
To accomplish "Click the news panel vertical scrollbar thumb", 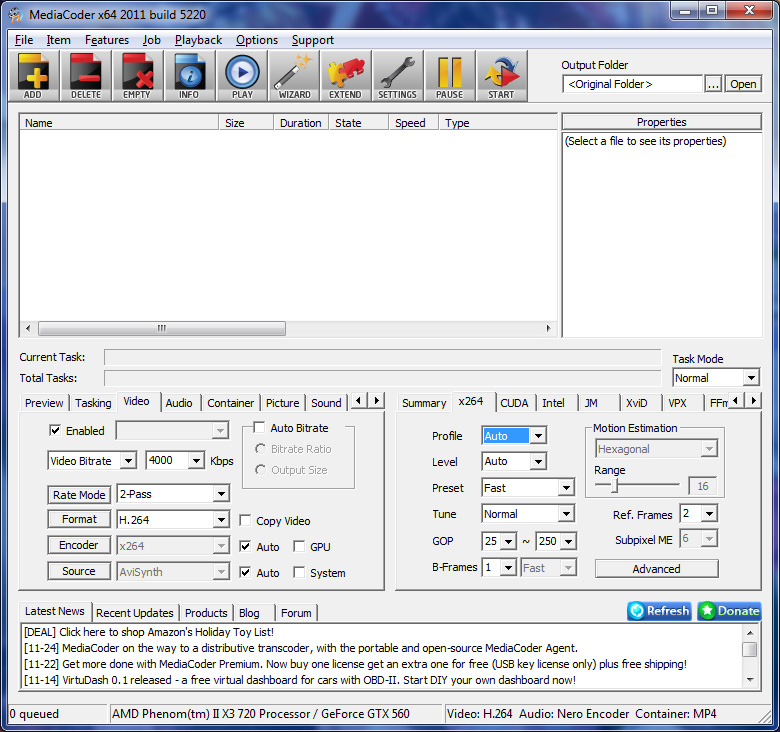I will click(x=750, y=649).
